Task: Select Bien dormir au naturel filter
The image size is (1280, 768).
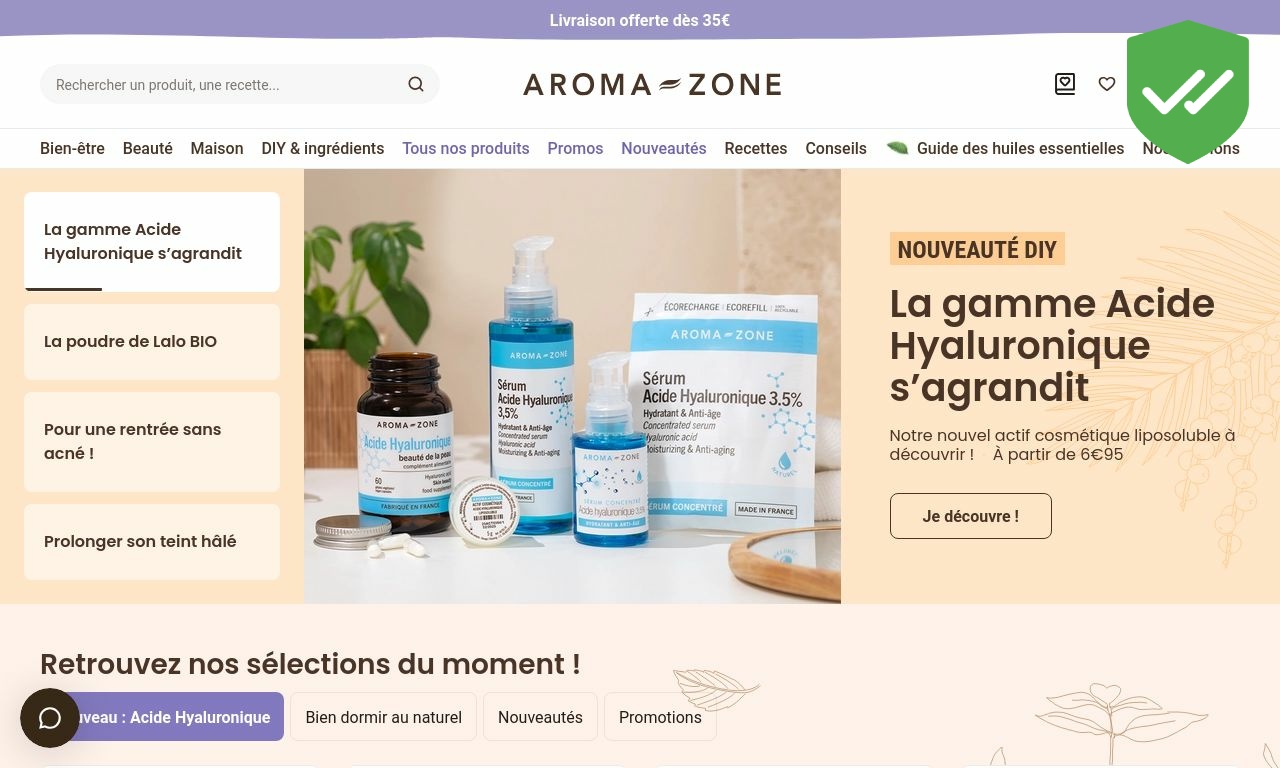Action: click(x=384, y=717)
